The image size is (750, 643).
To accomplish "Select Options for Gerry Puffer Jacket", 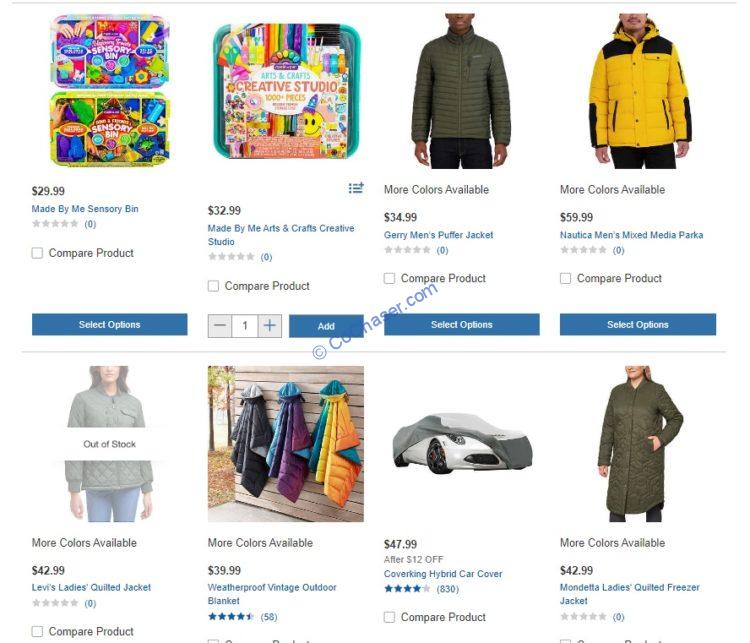I will point(462,324).
